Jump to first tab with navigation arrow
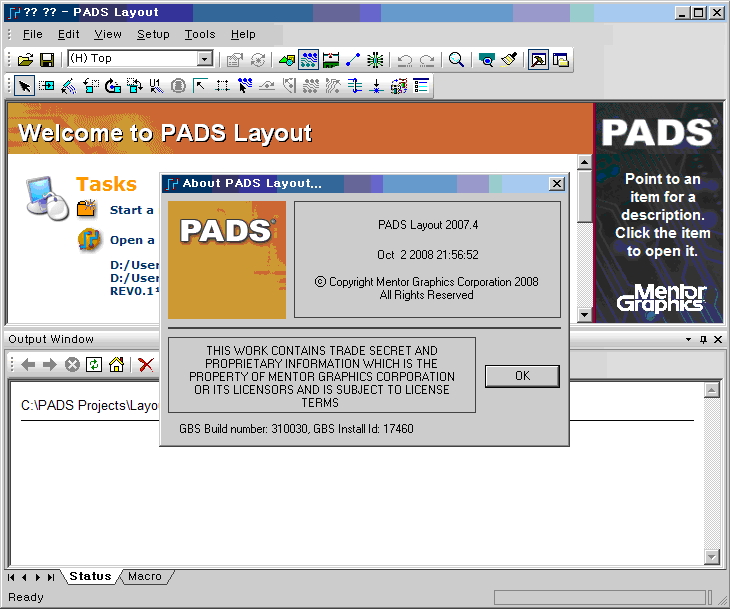730x609 pixels. click(x=11, y=577)
